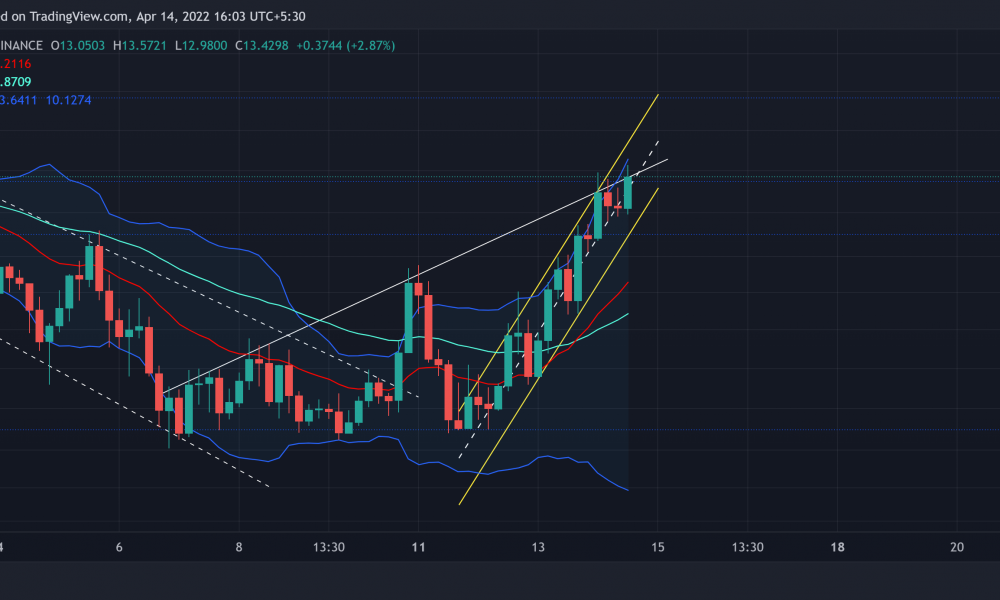Click the teal indicator value ending .8709
Image resolution: width=1000 pixels, height=600 pixels.
[15, 82]
